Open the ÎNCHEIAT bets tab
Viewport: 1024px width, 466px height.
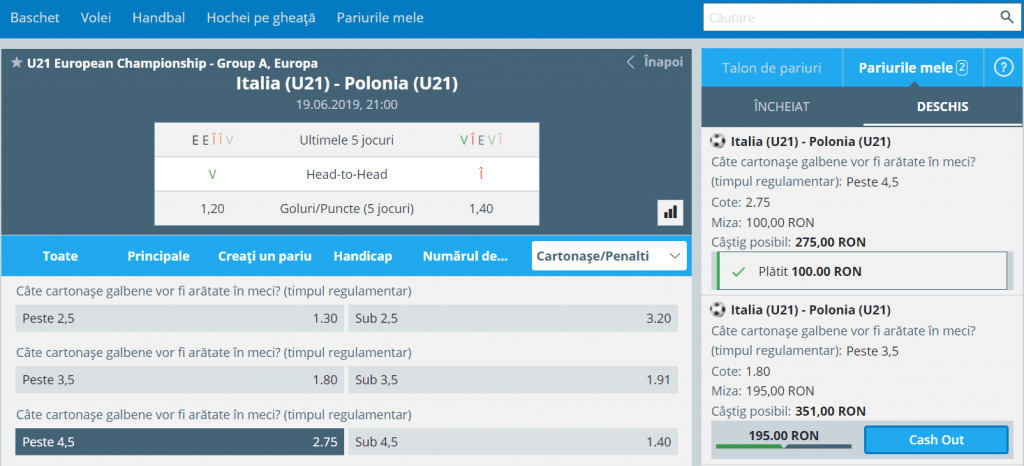(780, 106)
